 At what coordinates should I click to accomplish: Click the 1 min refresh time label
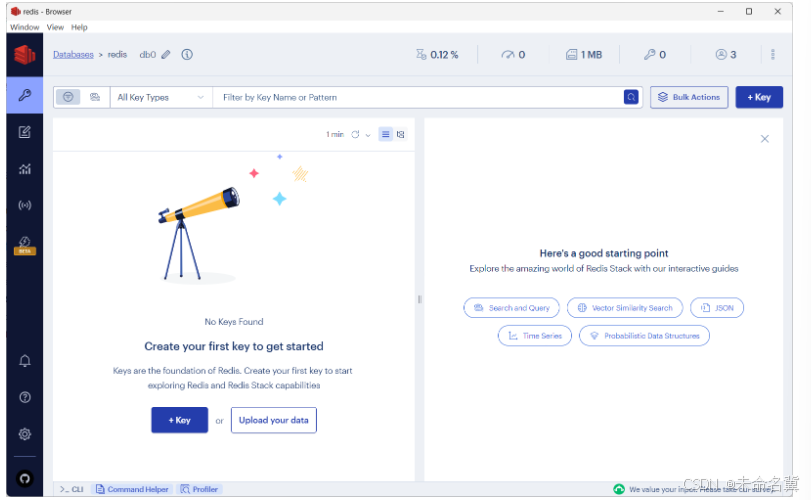pos(335,134)
